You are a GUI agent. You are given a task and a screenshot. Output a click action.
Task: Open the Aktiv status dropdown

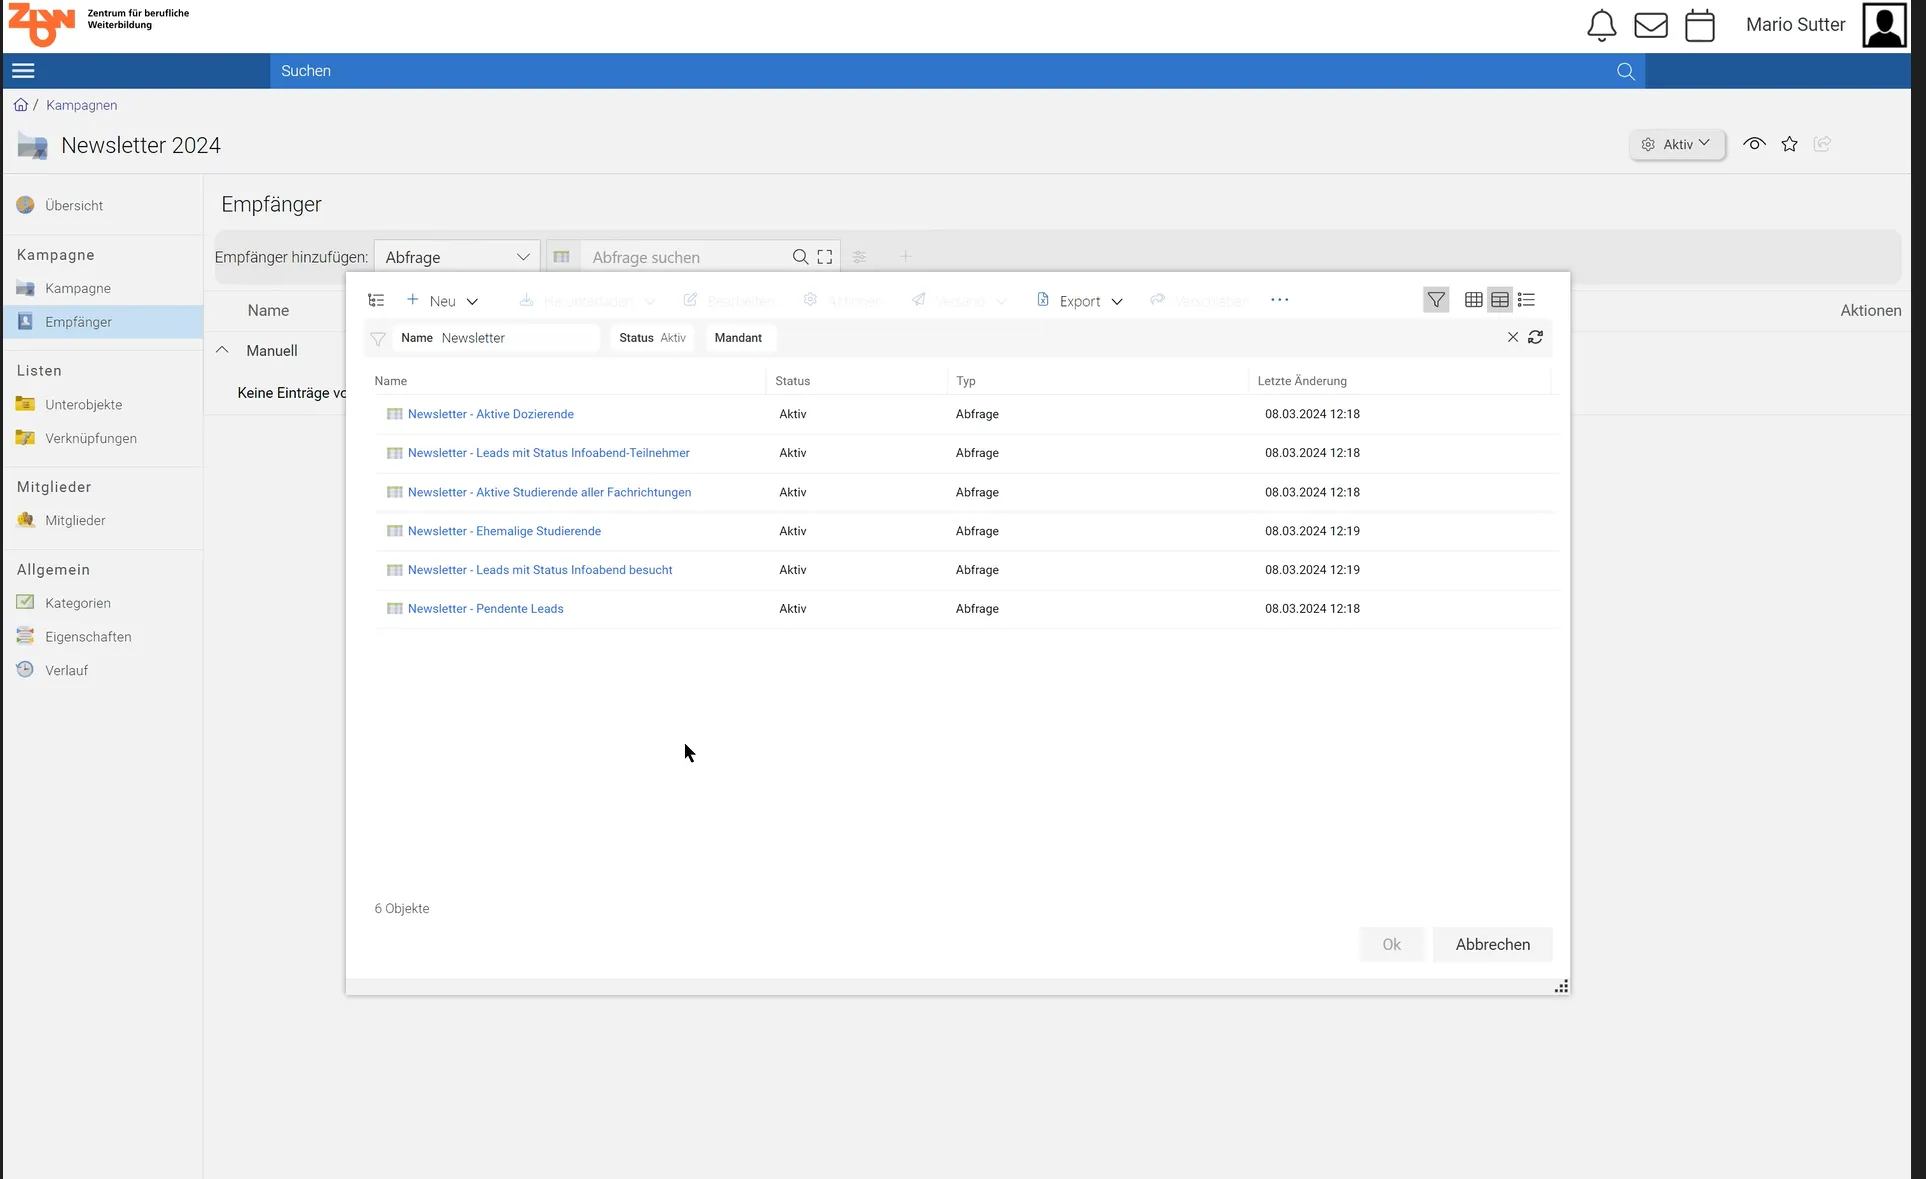(x=1677, y=145)
